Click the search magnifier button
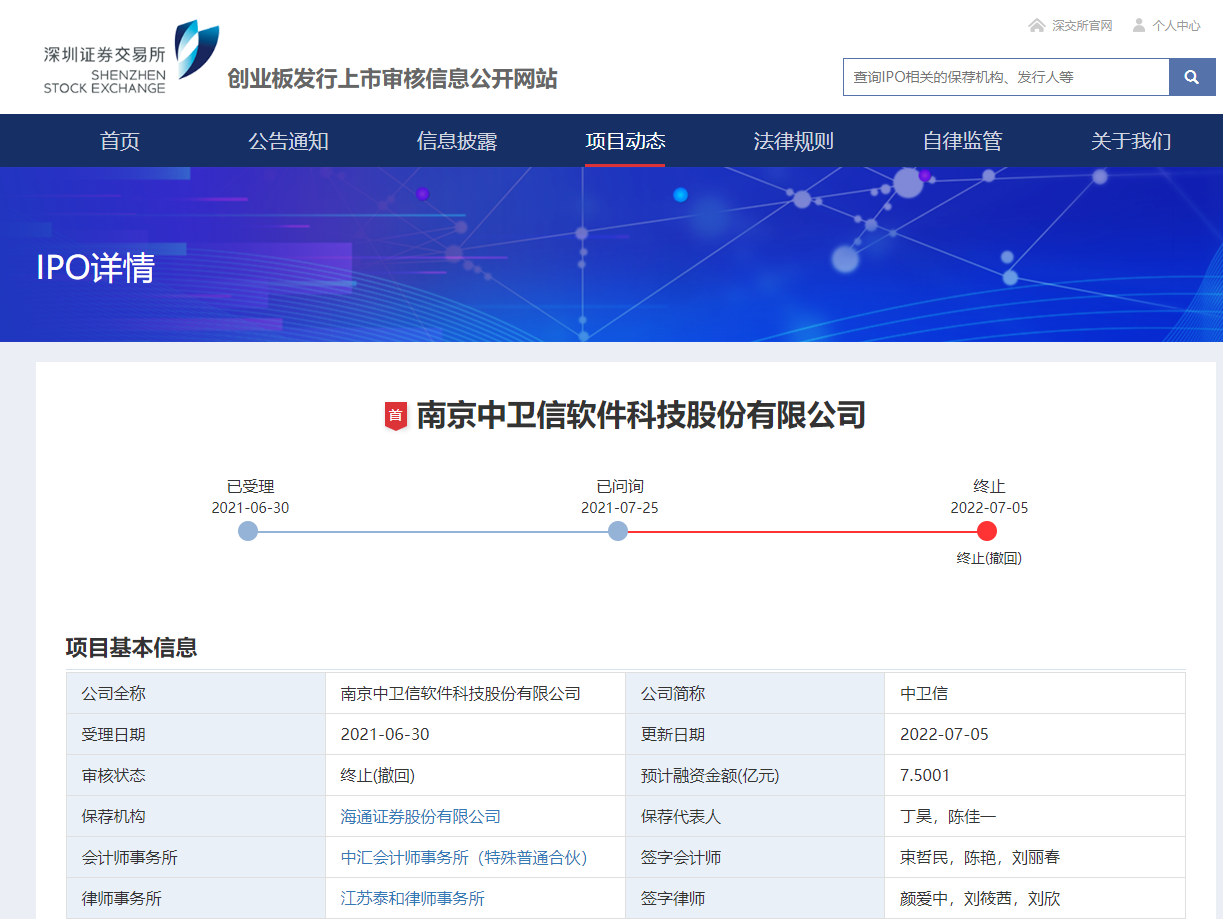This screenshot has height=919, width=1223. click(x=1192, y=77)
